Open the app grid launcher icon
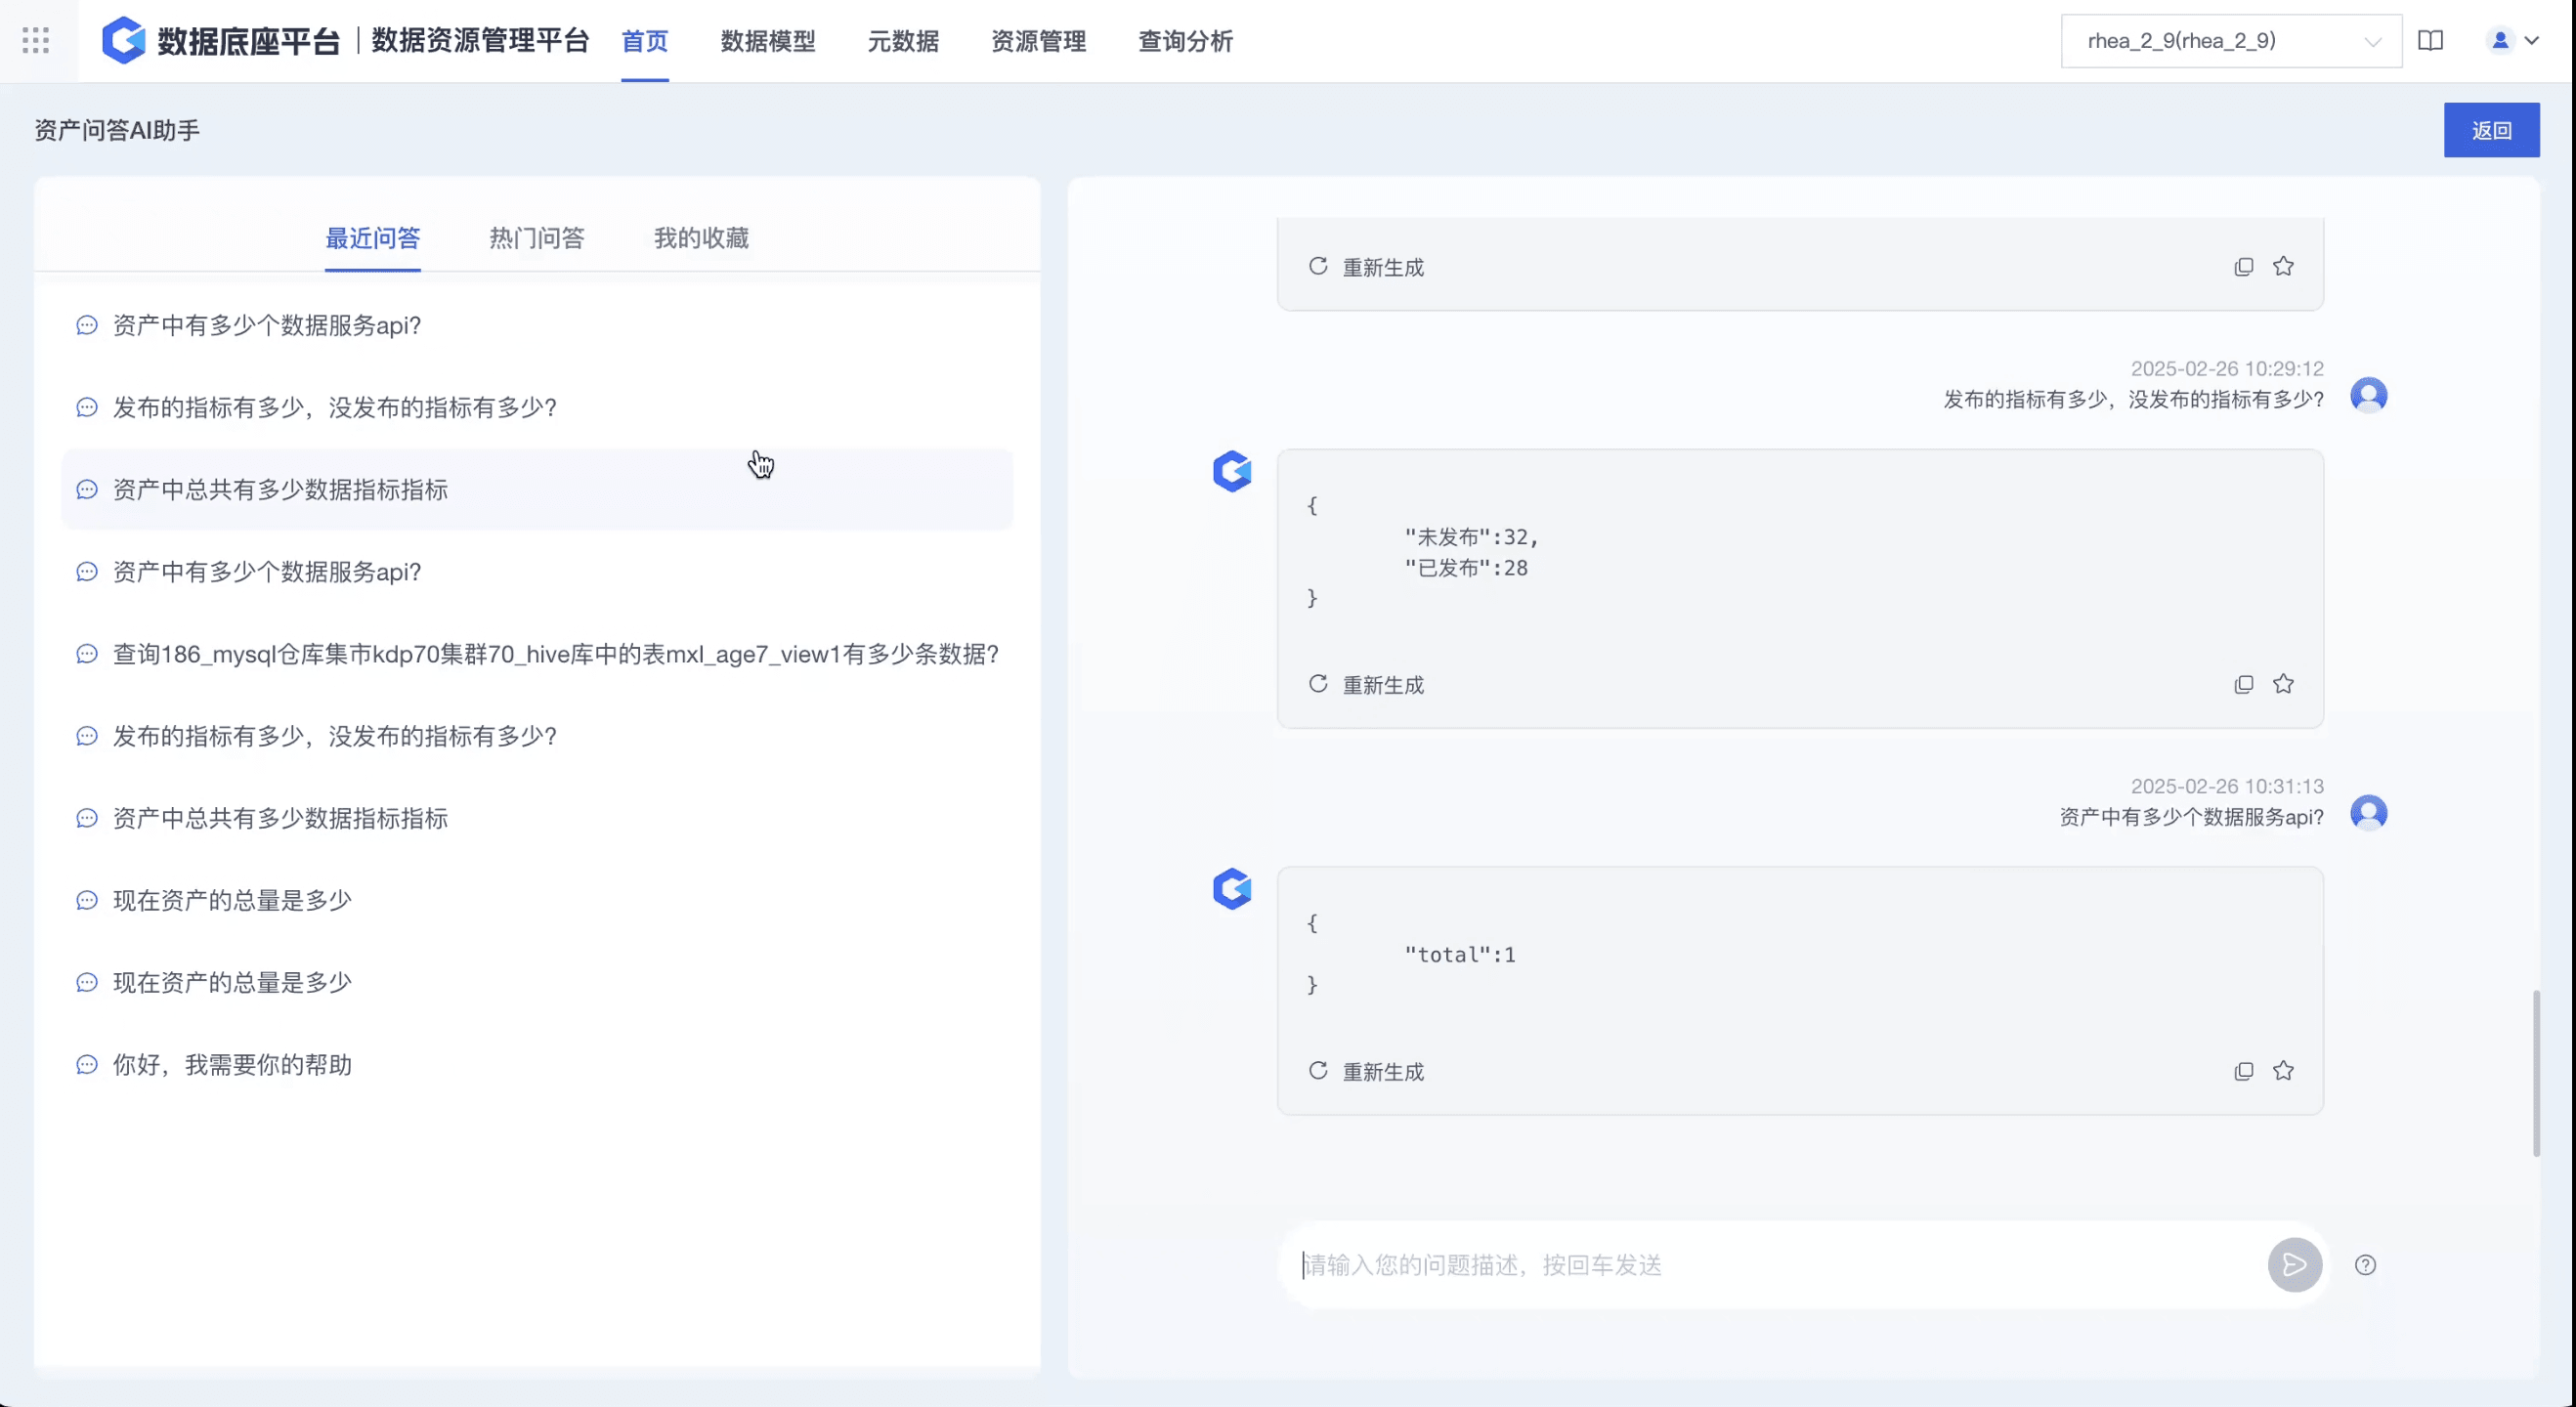This screenshot has height=1407, width=2576. point(36,40)
